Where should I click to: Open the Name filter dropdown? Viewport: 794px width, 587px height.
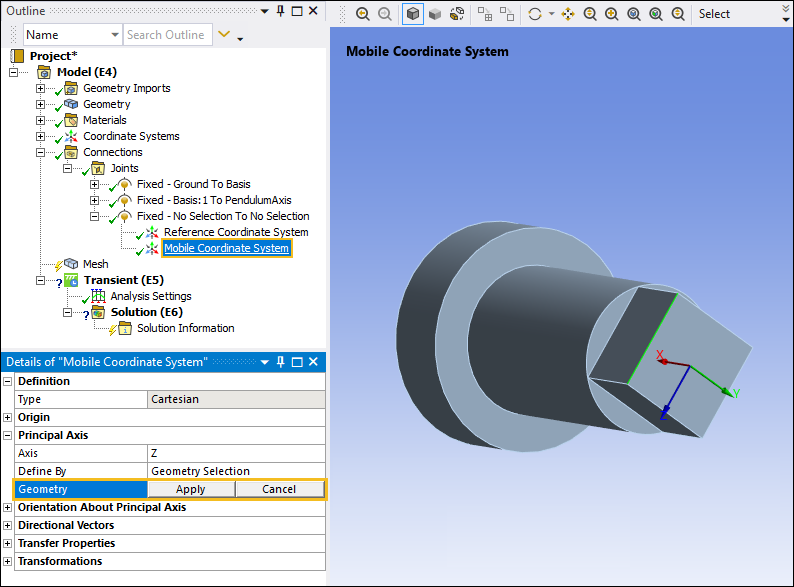[x=112, y=35]
